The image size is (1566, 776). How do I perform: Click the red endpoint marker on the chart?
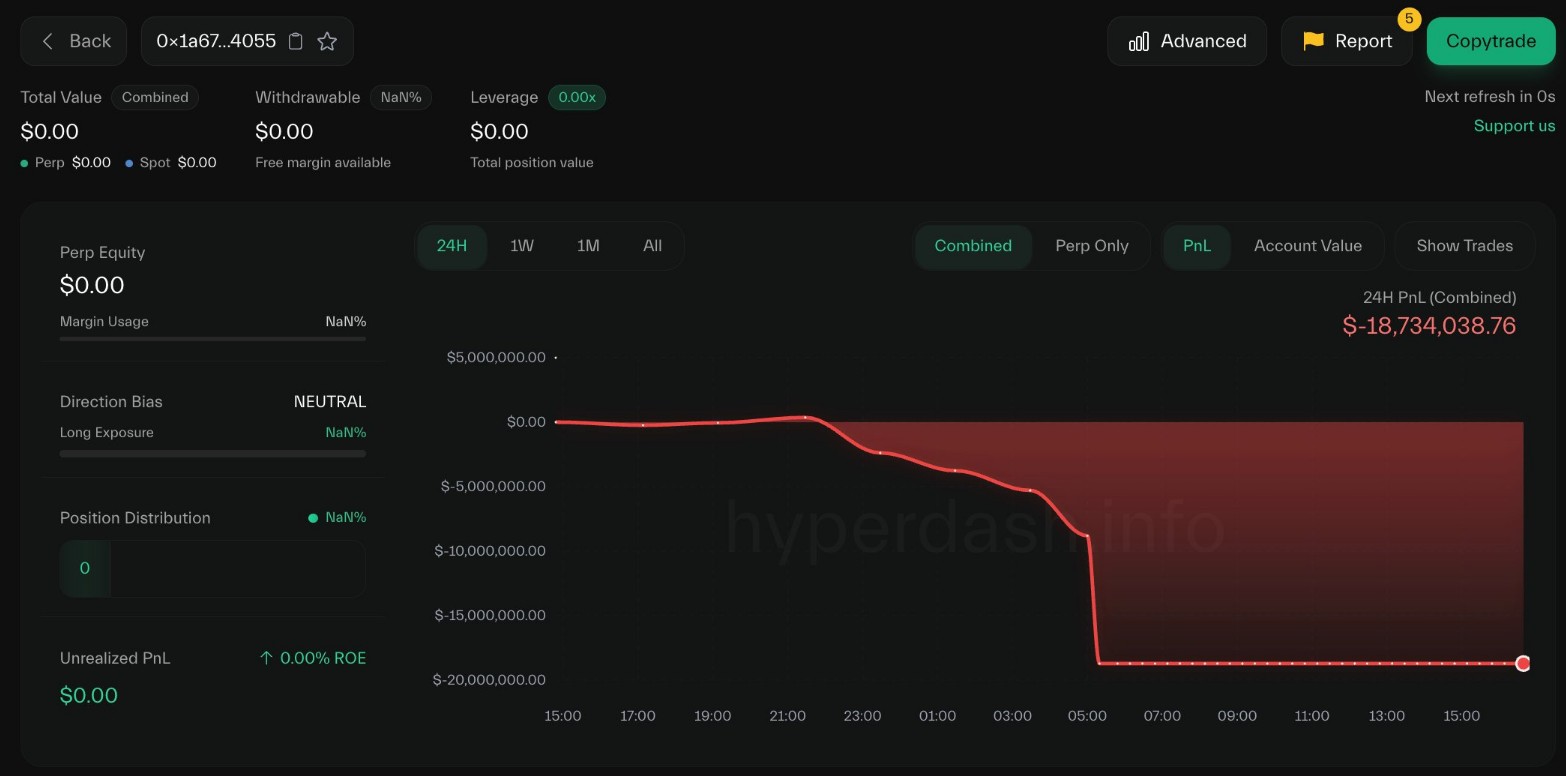click(x=1523, y=663)
